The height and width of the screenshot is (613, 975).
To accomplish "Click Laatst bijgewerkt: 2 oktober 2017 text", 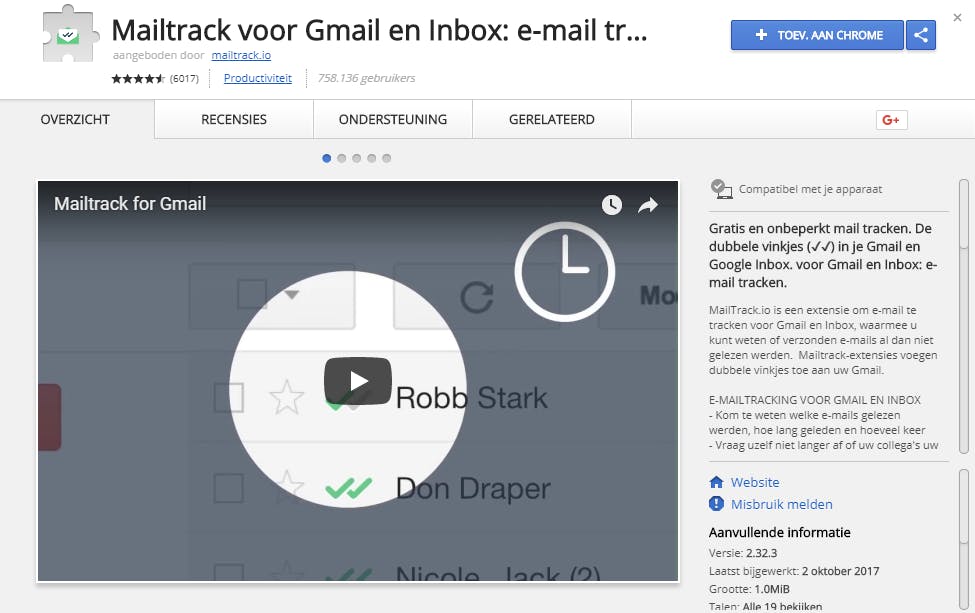I will coord(794,571).
